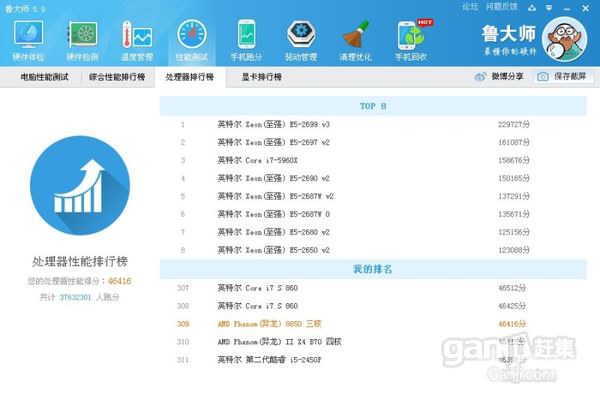Click score 137291分
Viewport: 600px width, 399px height.
tap(514, 196)
